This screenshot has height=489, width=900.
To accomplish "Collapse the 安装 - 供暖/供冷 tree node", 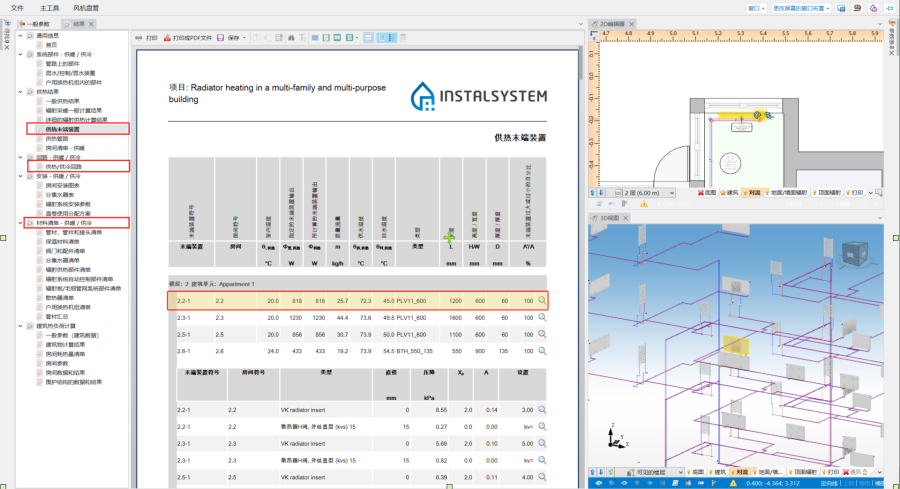I will (x=21, y=176).
